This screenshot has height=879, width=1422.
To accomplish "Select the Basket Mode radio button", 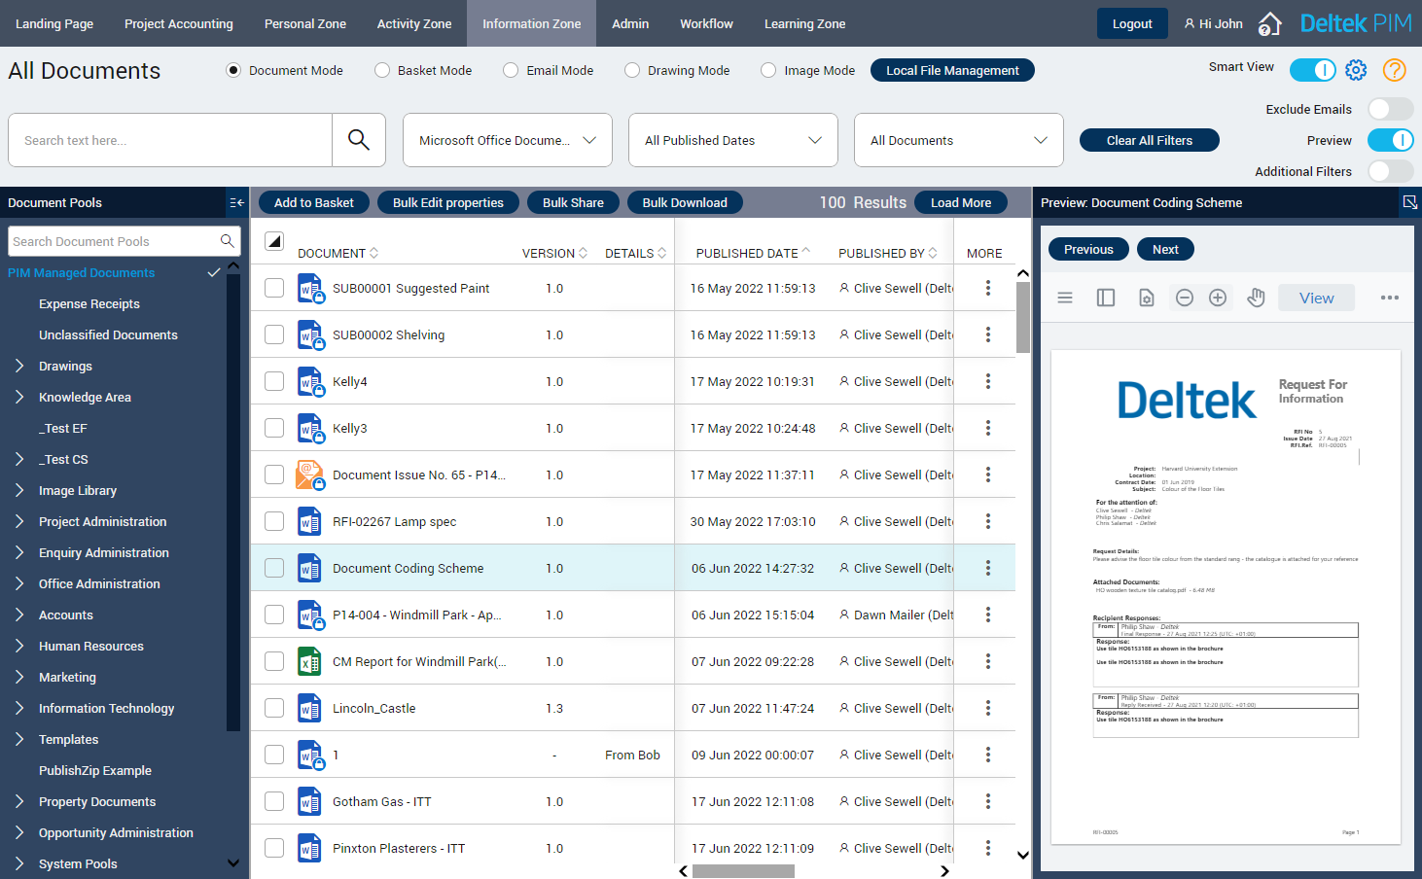I will [x=382, y=71].
